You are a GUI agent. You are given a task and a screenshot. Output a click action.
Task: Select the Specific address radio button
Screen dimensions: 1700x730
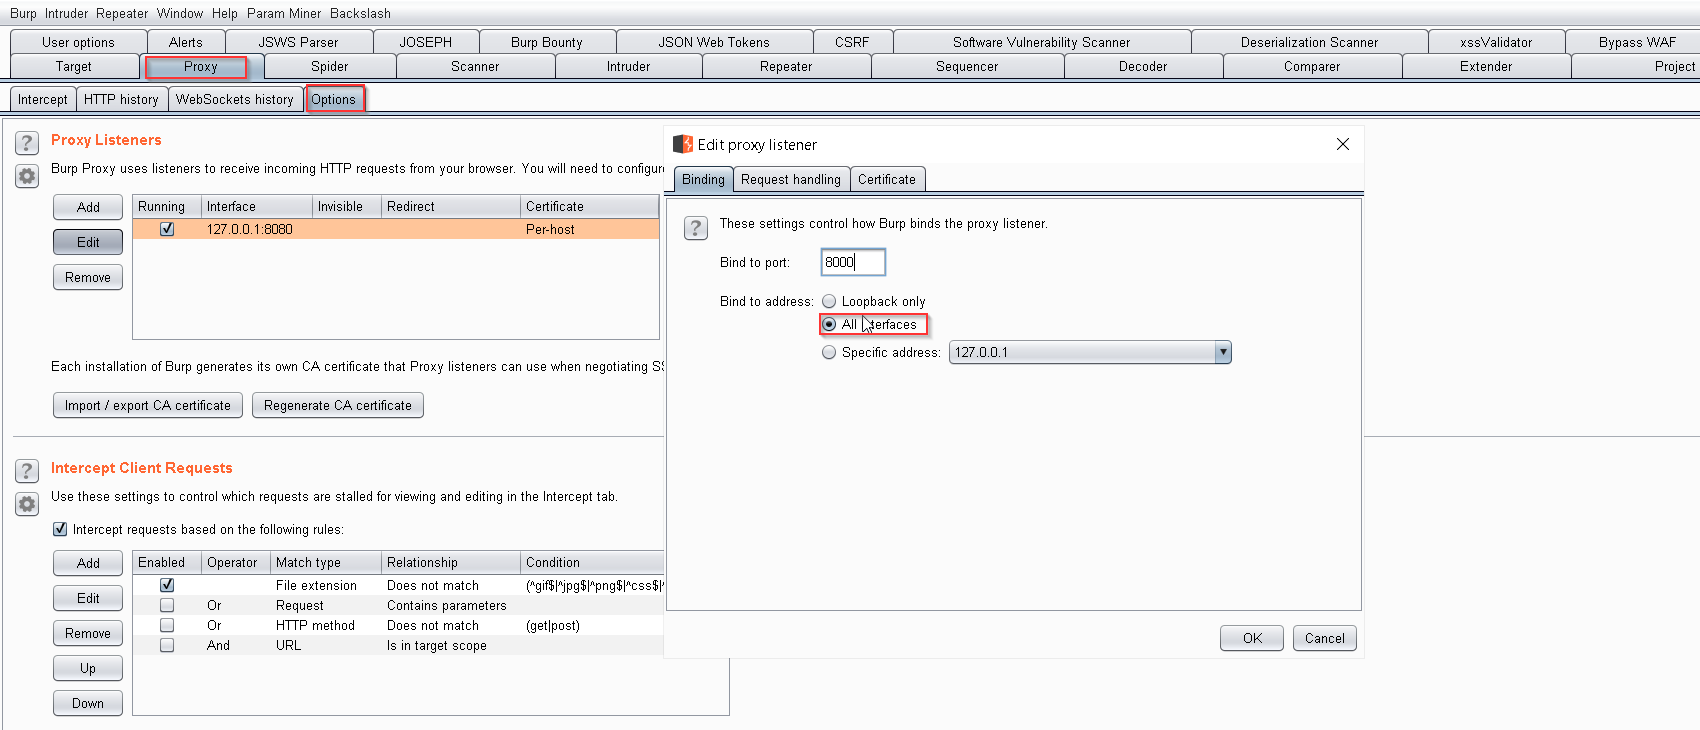click(x=829, y=352)
